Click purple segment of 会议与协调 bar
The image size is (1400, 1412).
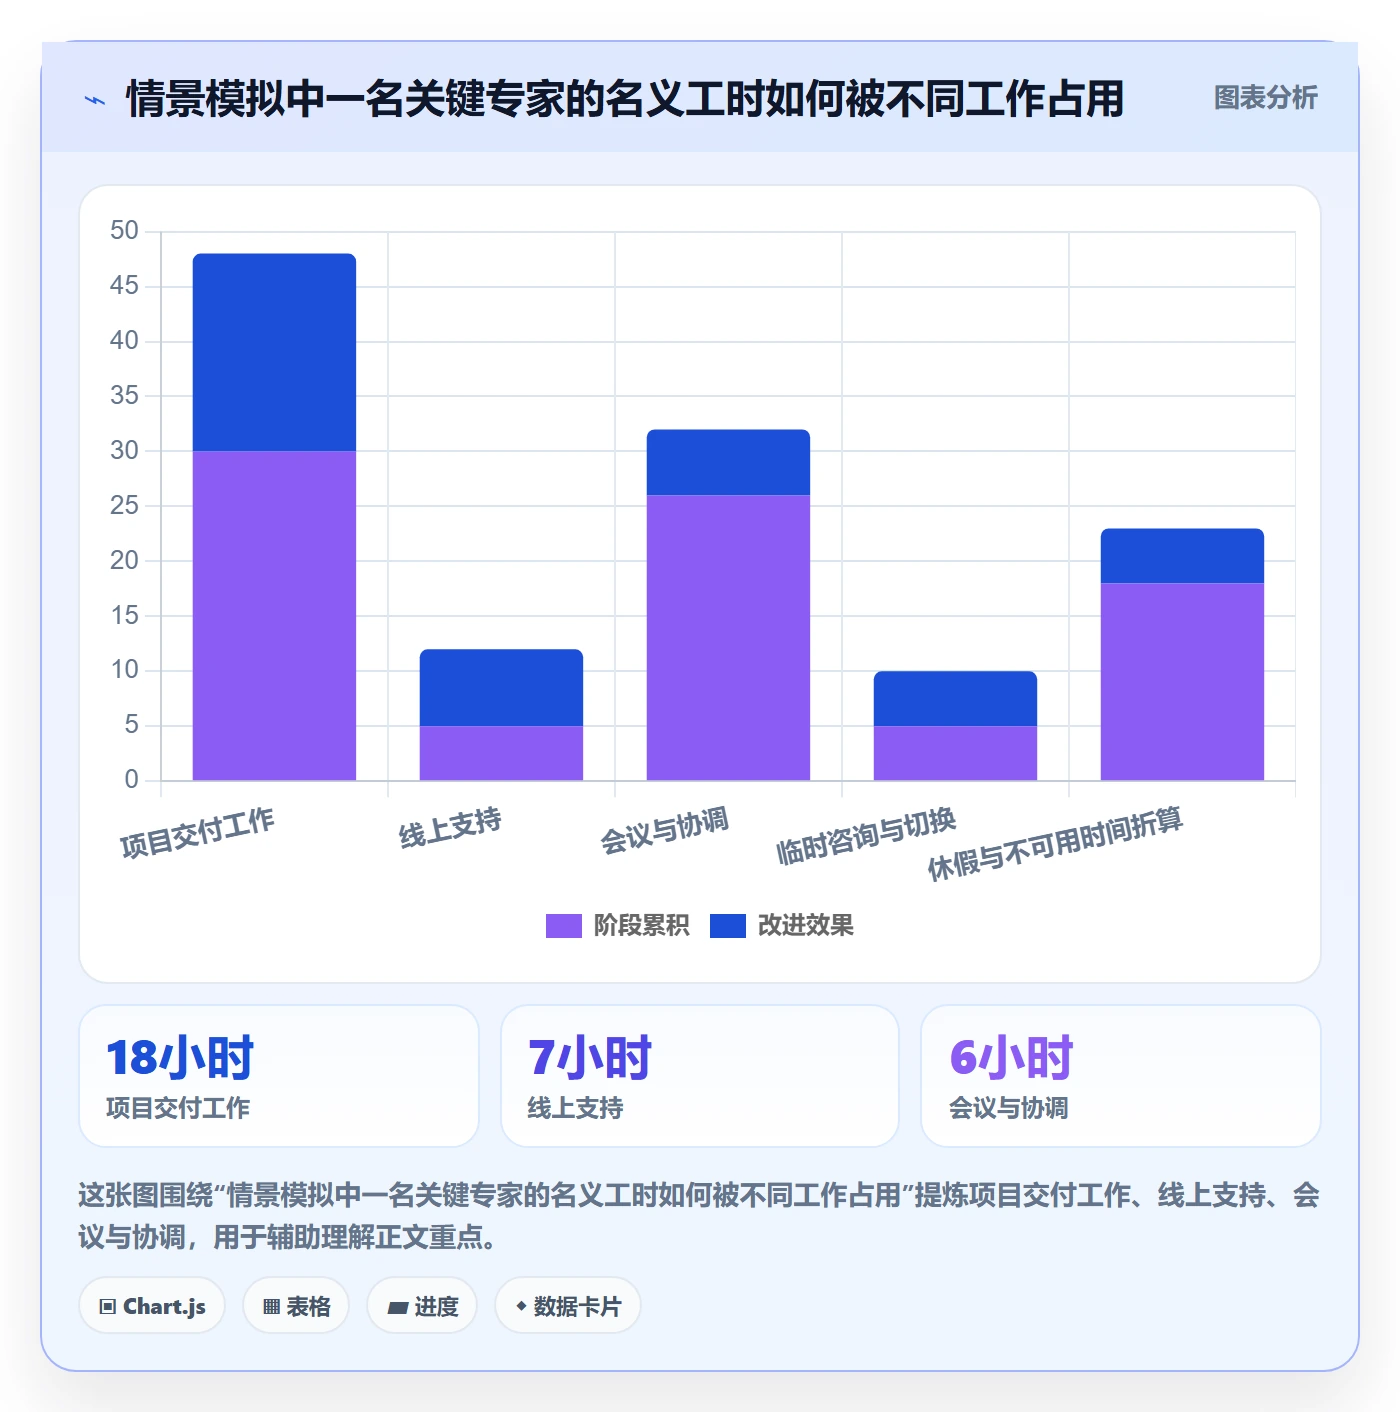pos(728,637)
